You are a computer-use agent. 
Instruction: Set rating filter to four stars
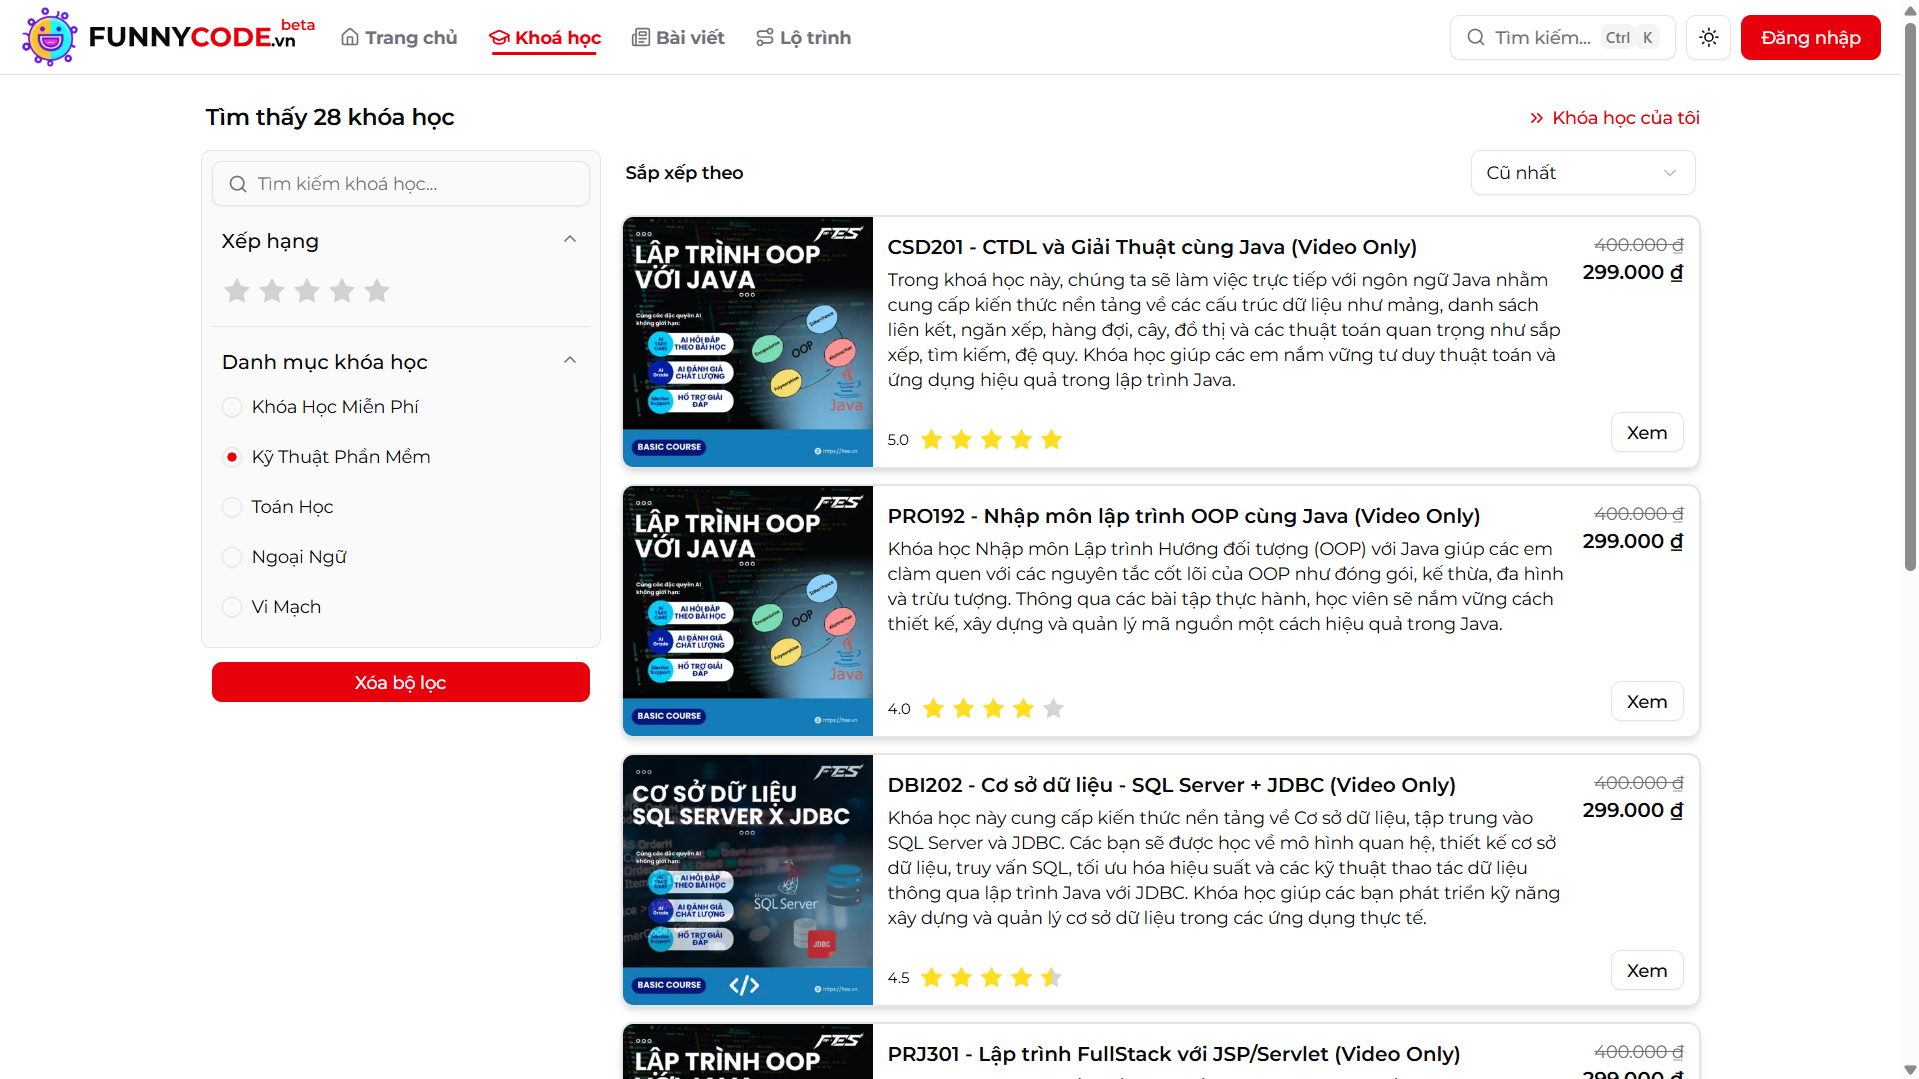pos(342,291)
